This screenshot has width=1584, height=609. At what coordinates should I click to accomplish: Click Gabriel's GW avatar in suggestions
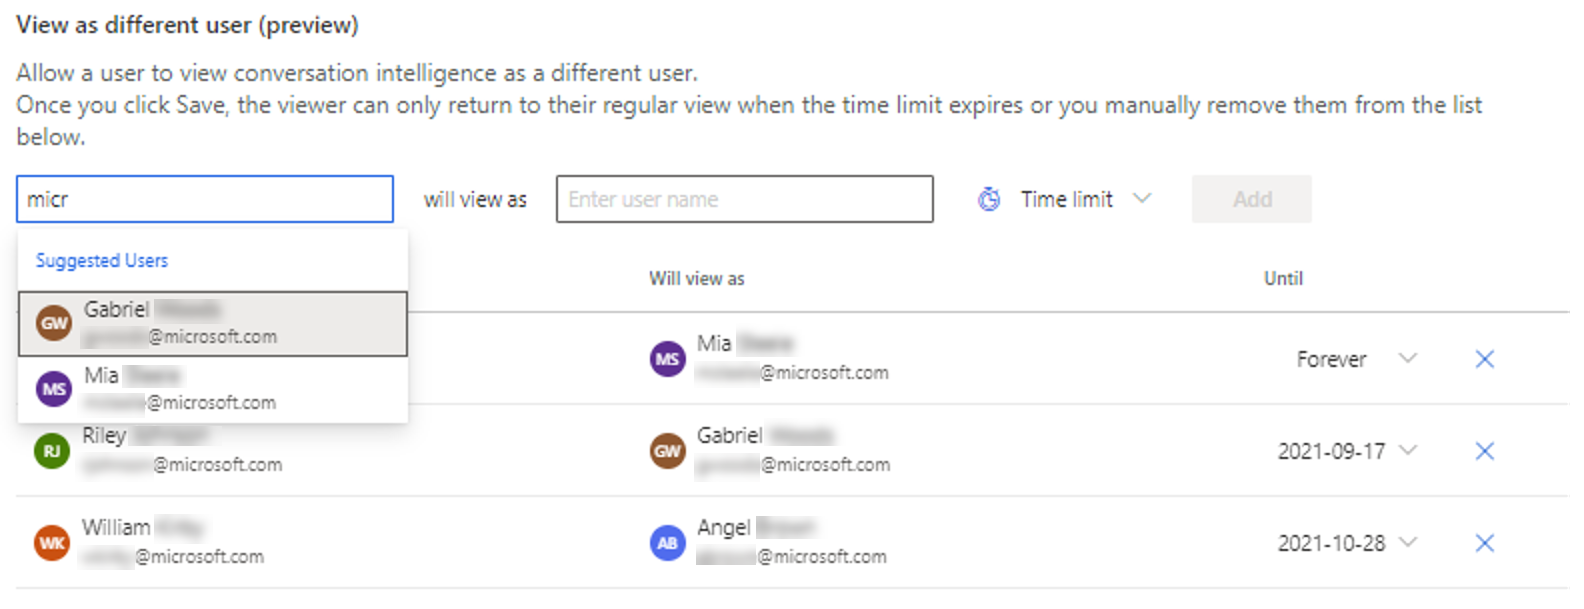click(x=54, y=323)
